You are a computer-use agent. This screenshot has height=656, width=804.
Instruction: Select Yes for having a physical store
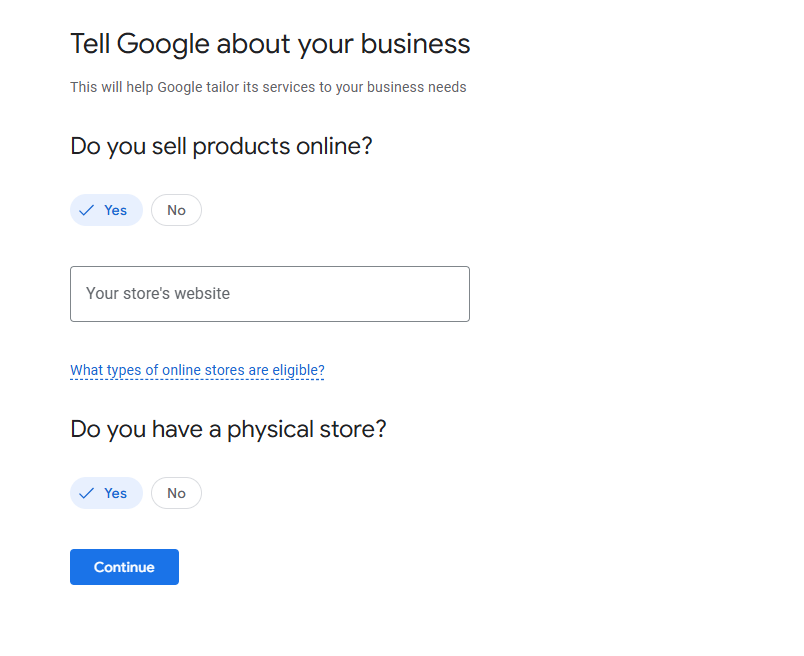click(x=106, y=493)
